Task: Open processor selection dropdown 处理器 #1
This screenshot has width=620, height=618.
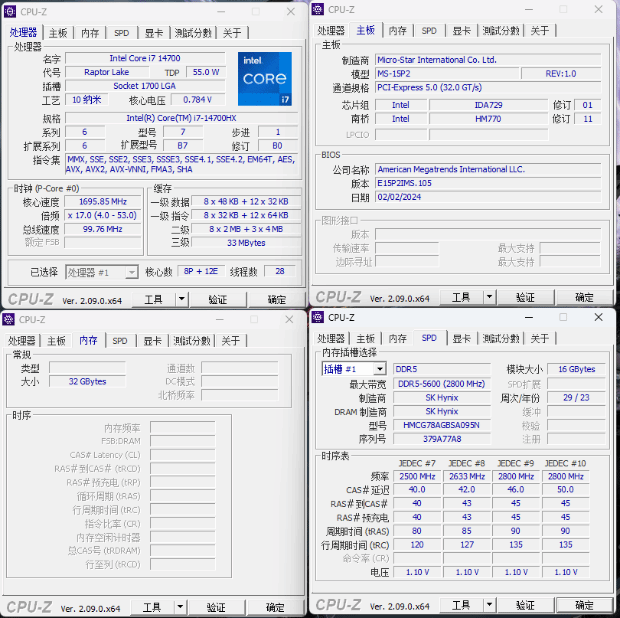Action: pyautogui.click(x=102, y=272)
